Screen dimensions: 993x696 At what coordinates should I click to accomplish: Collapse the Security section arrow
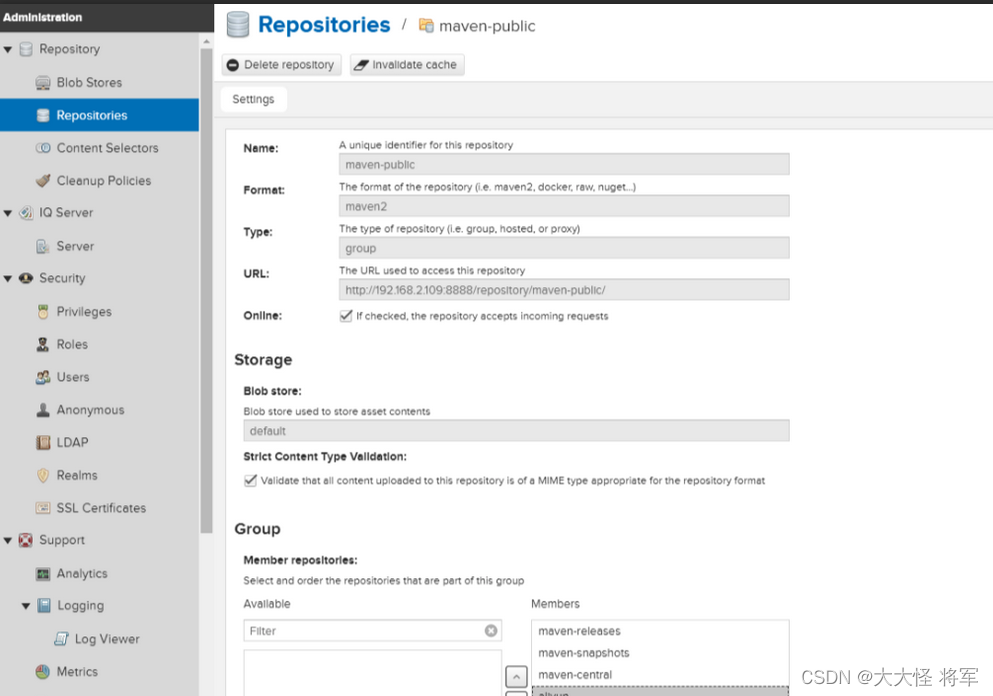[x=8, y=279]
